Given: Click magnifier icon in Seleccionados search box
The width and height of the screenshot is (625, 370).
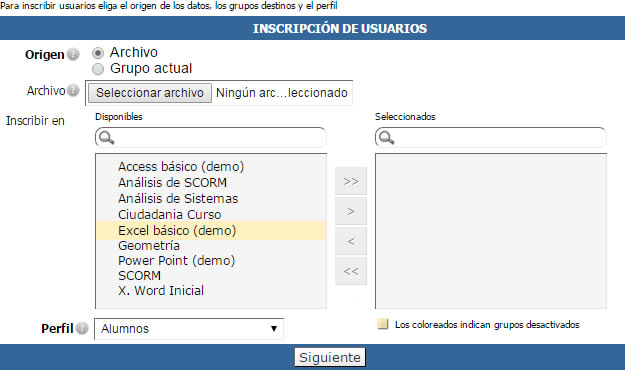Looking at the screenshot, I should tap(386, 138).
